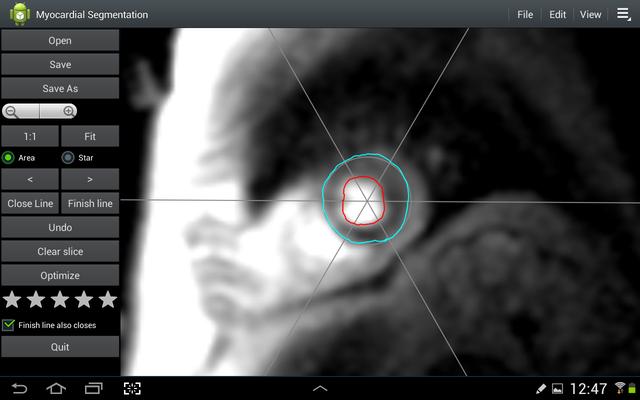This screenshot has height=400, width=640.
Task: Tap the screenshot capture icon in navigation bar
Action: 132,388
